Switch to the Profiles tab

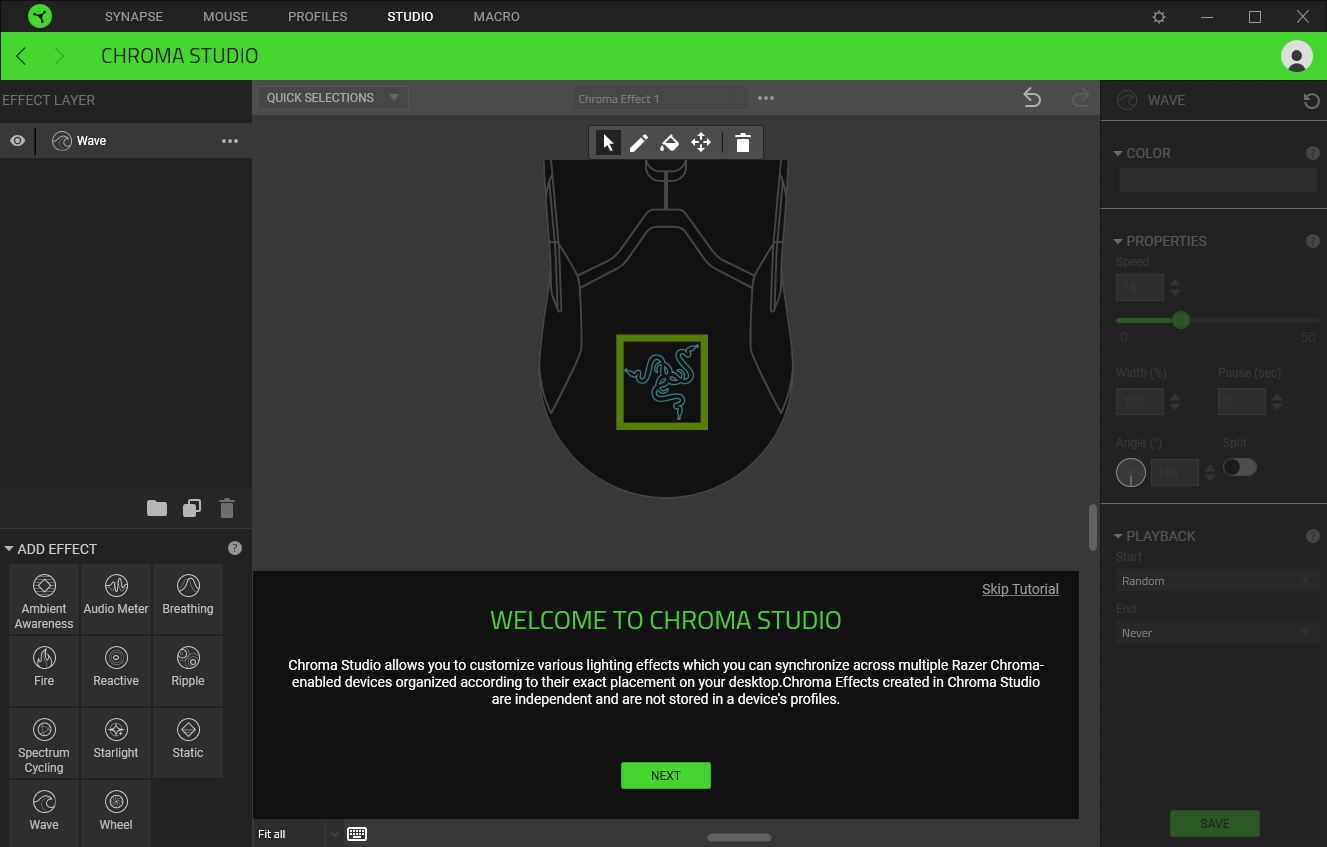318,17
